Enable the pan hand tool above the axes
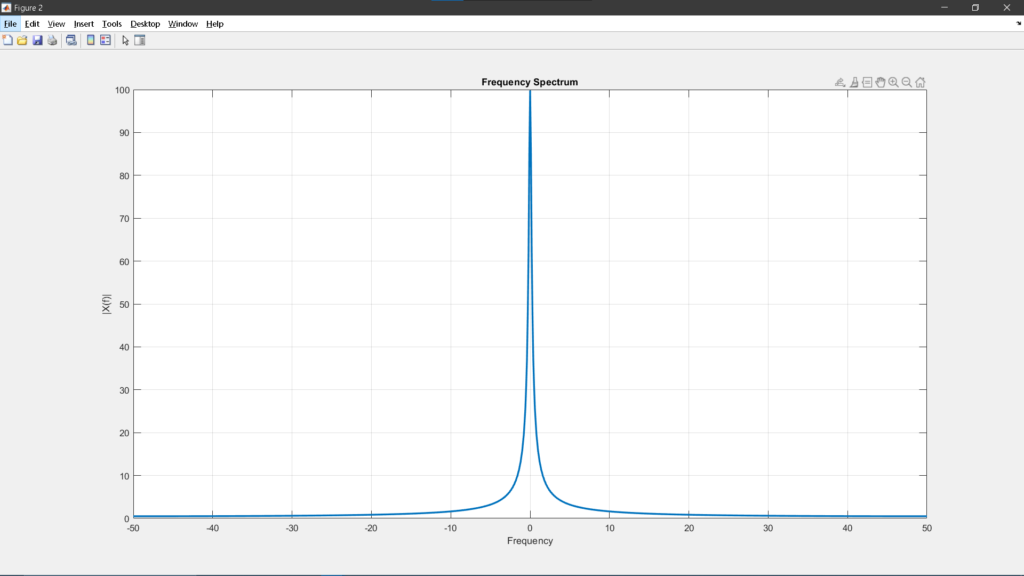Image resolution: width=1024 pixels, height=576 pixels. tap(880, 82)
